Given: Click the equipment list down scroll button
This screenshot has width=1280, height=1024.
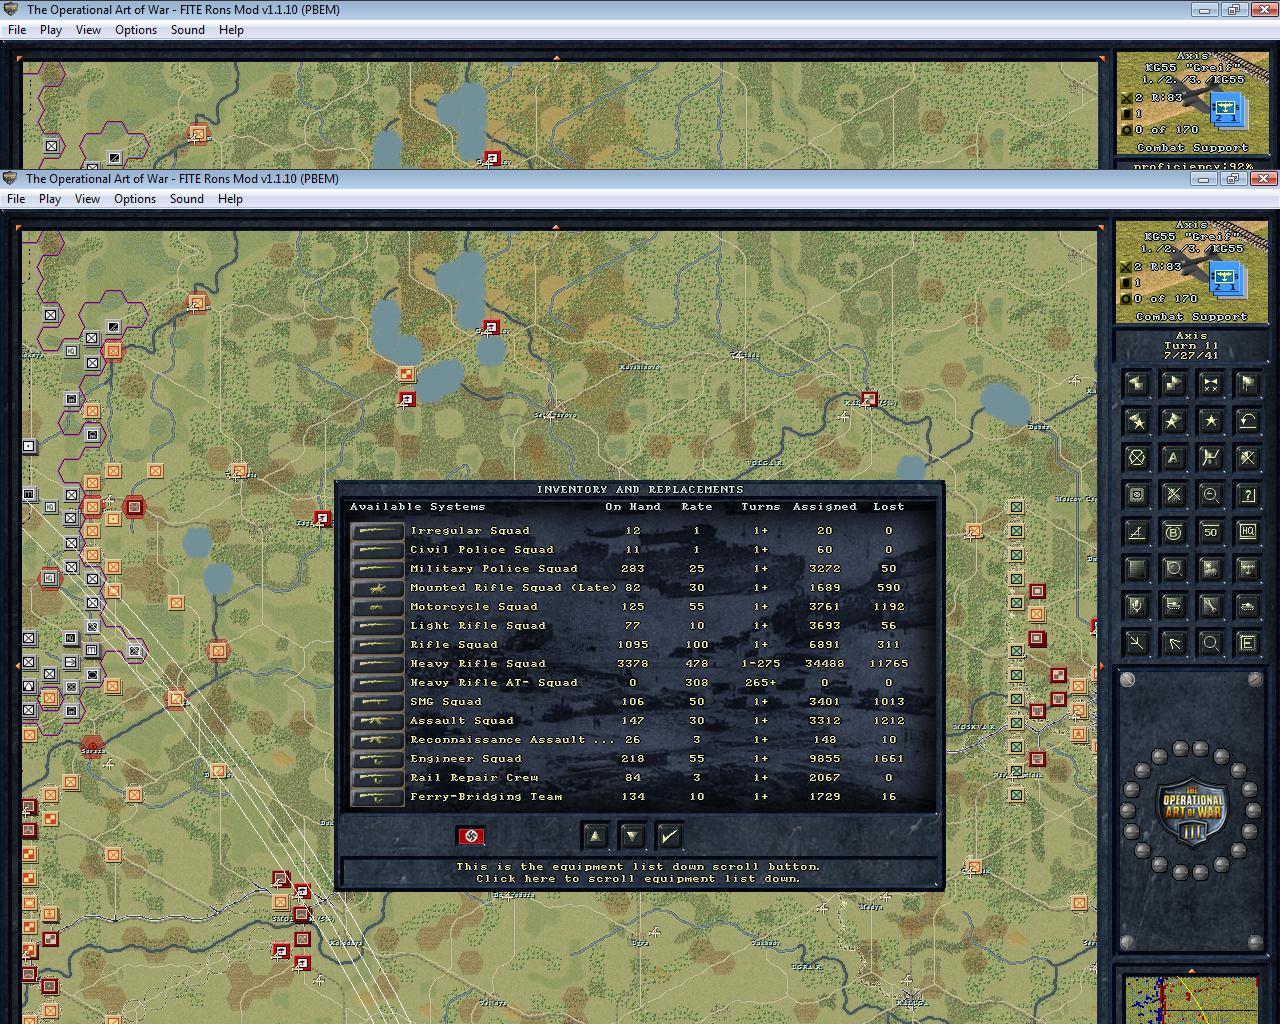Looking at the screenshot, I should pos(632,836).
